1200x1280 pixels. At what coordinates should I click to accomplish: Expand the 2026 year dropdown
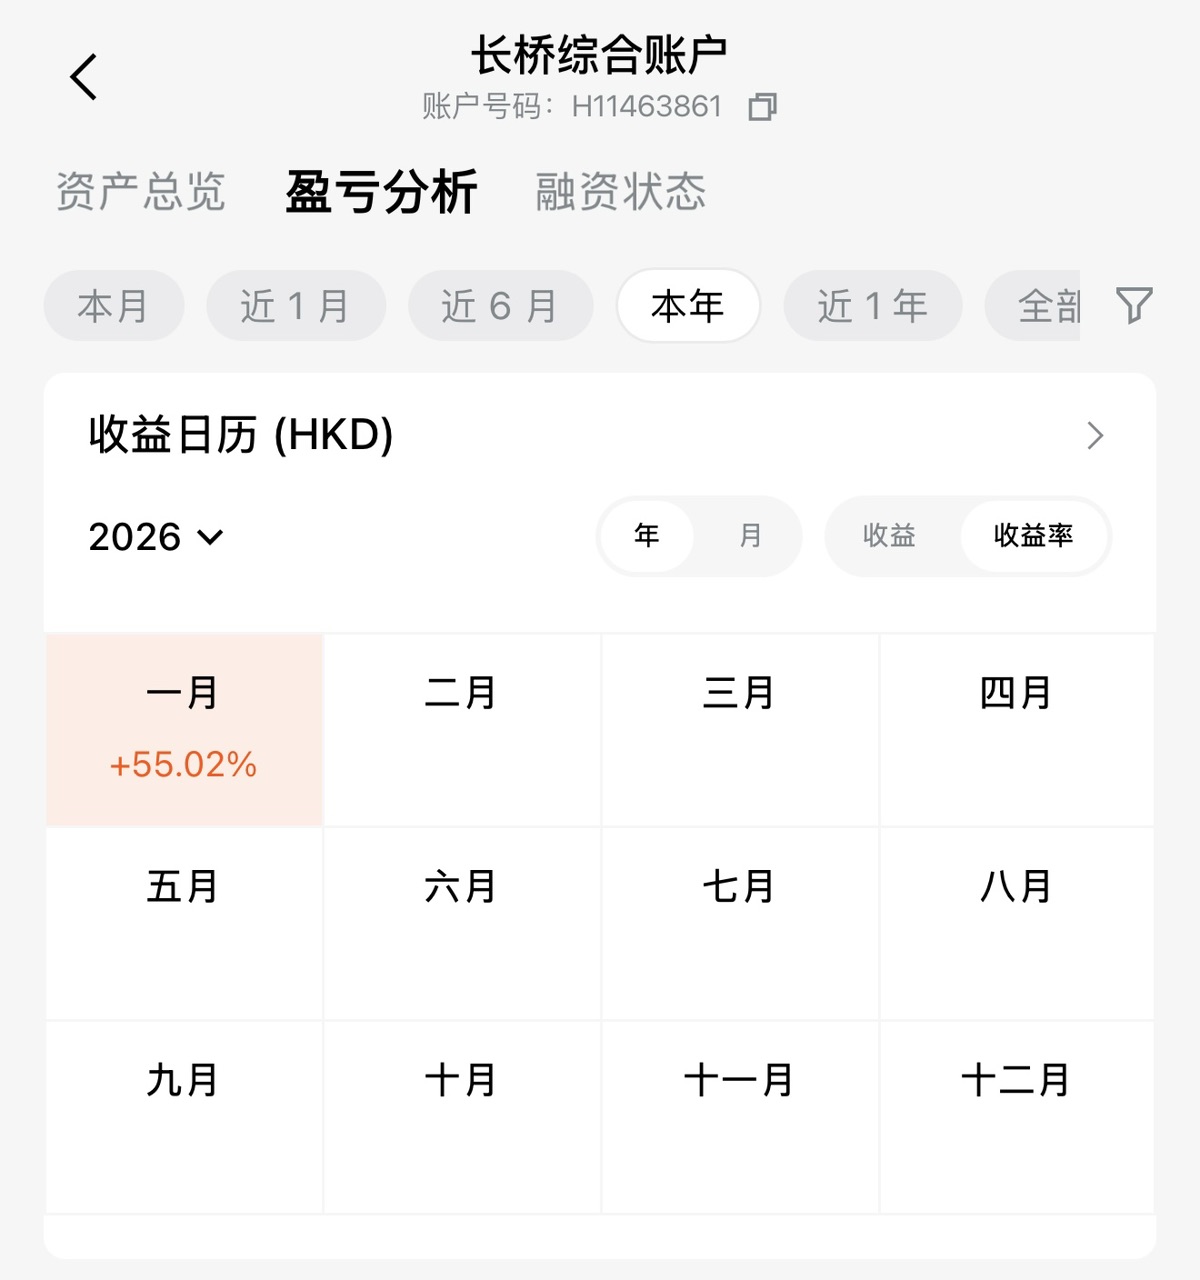click(x=156, y=537)
